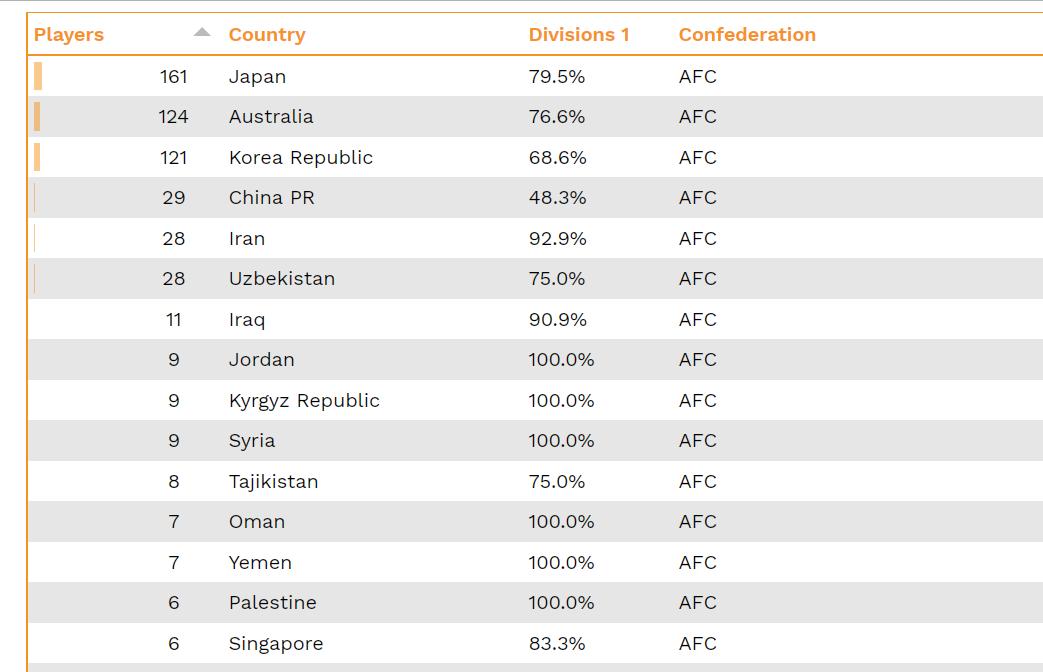Select Australia in the Country column

tap(271, 117)
